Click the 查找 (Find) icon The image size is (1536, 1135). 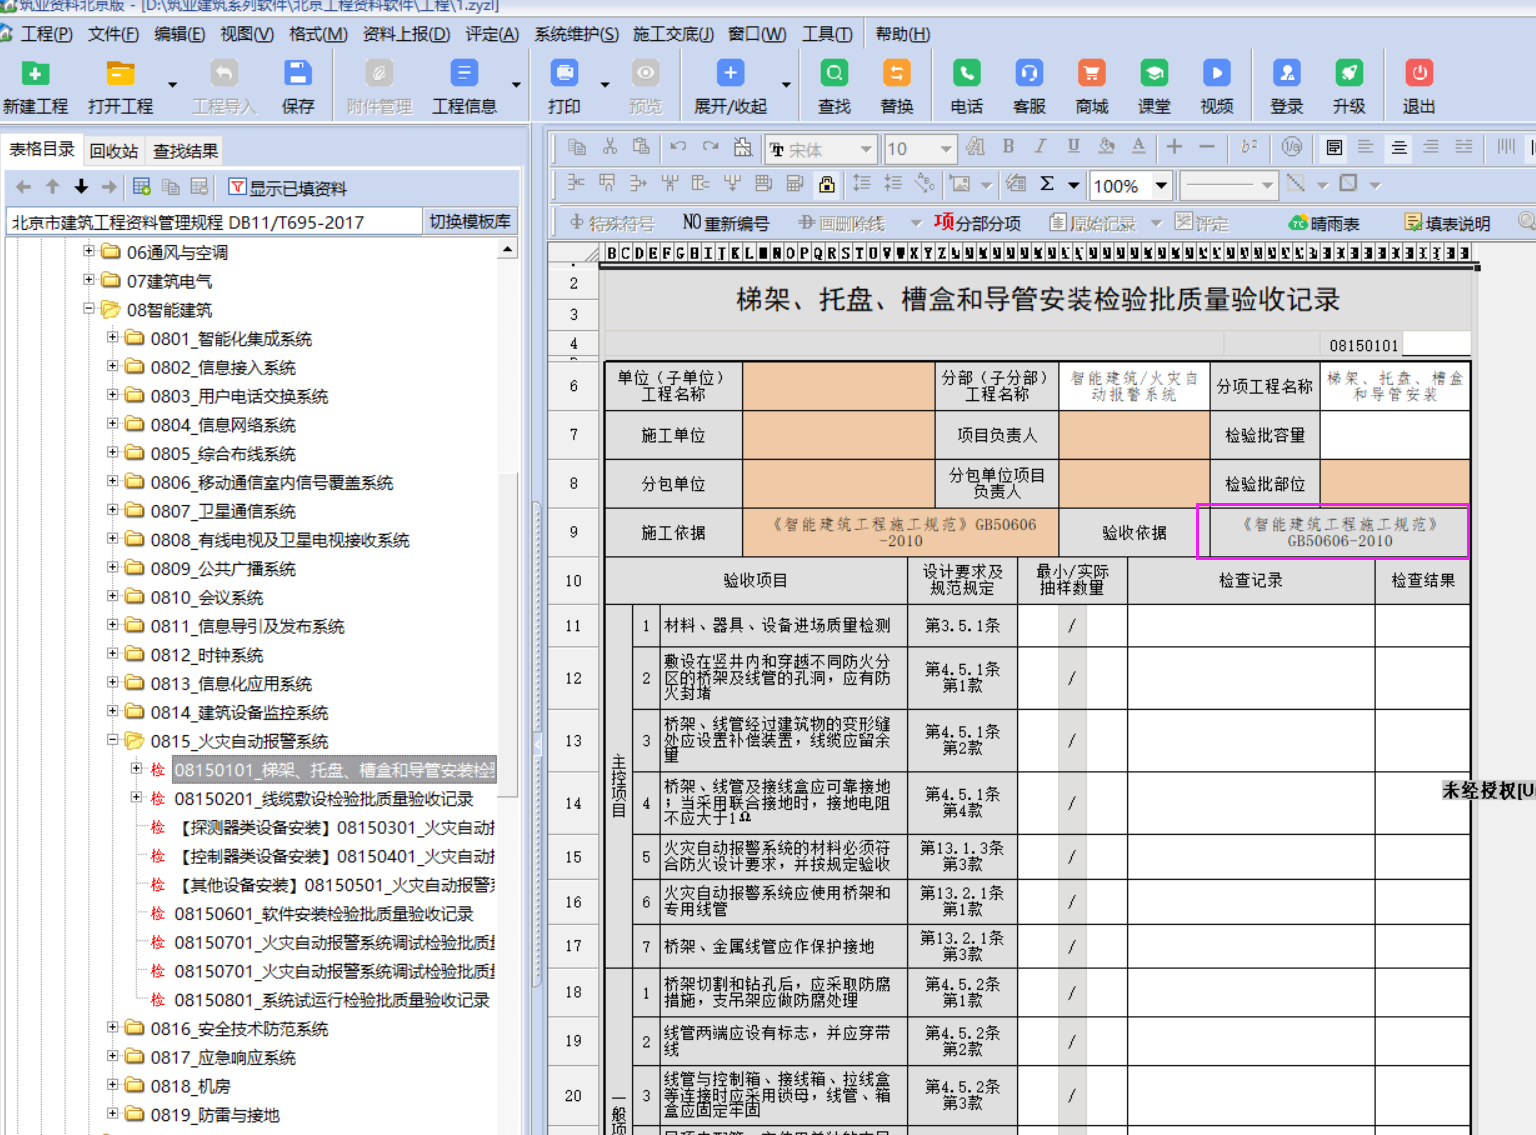coord(834,75)
